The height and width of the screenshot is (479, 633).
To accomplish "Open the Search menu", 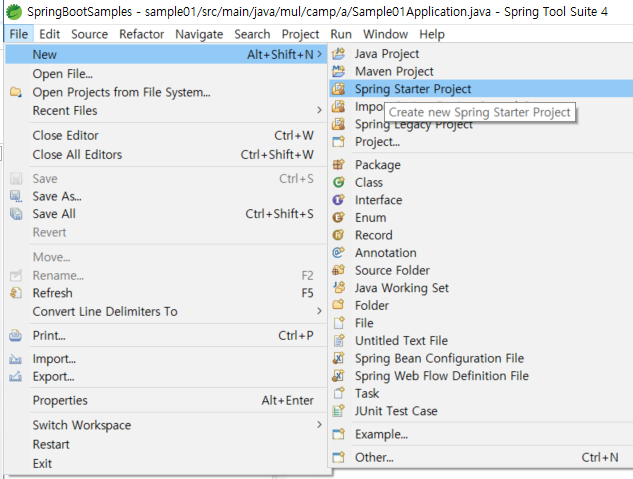I will tap(252, 34).
